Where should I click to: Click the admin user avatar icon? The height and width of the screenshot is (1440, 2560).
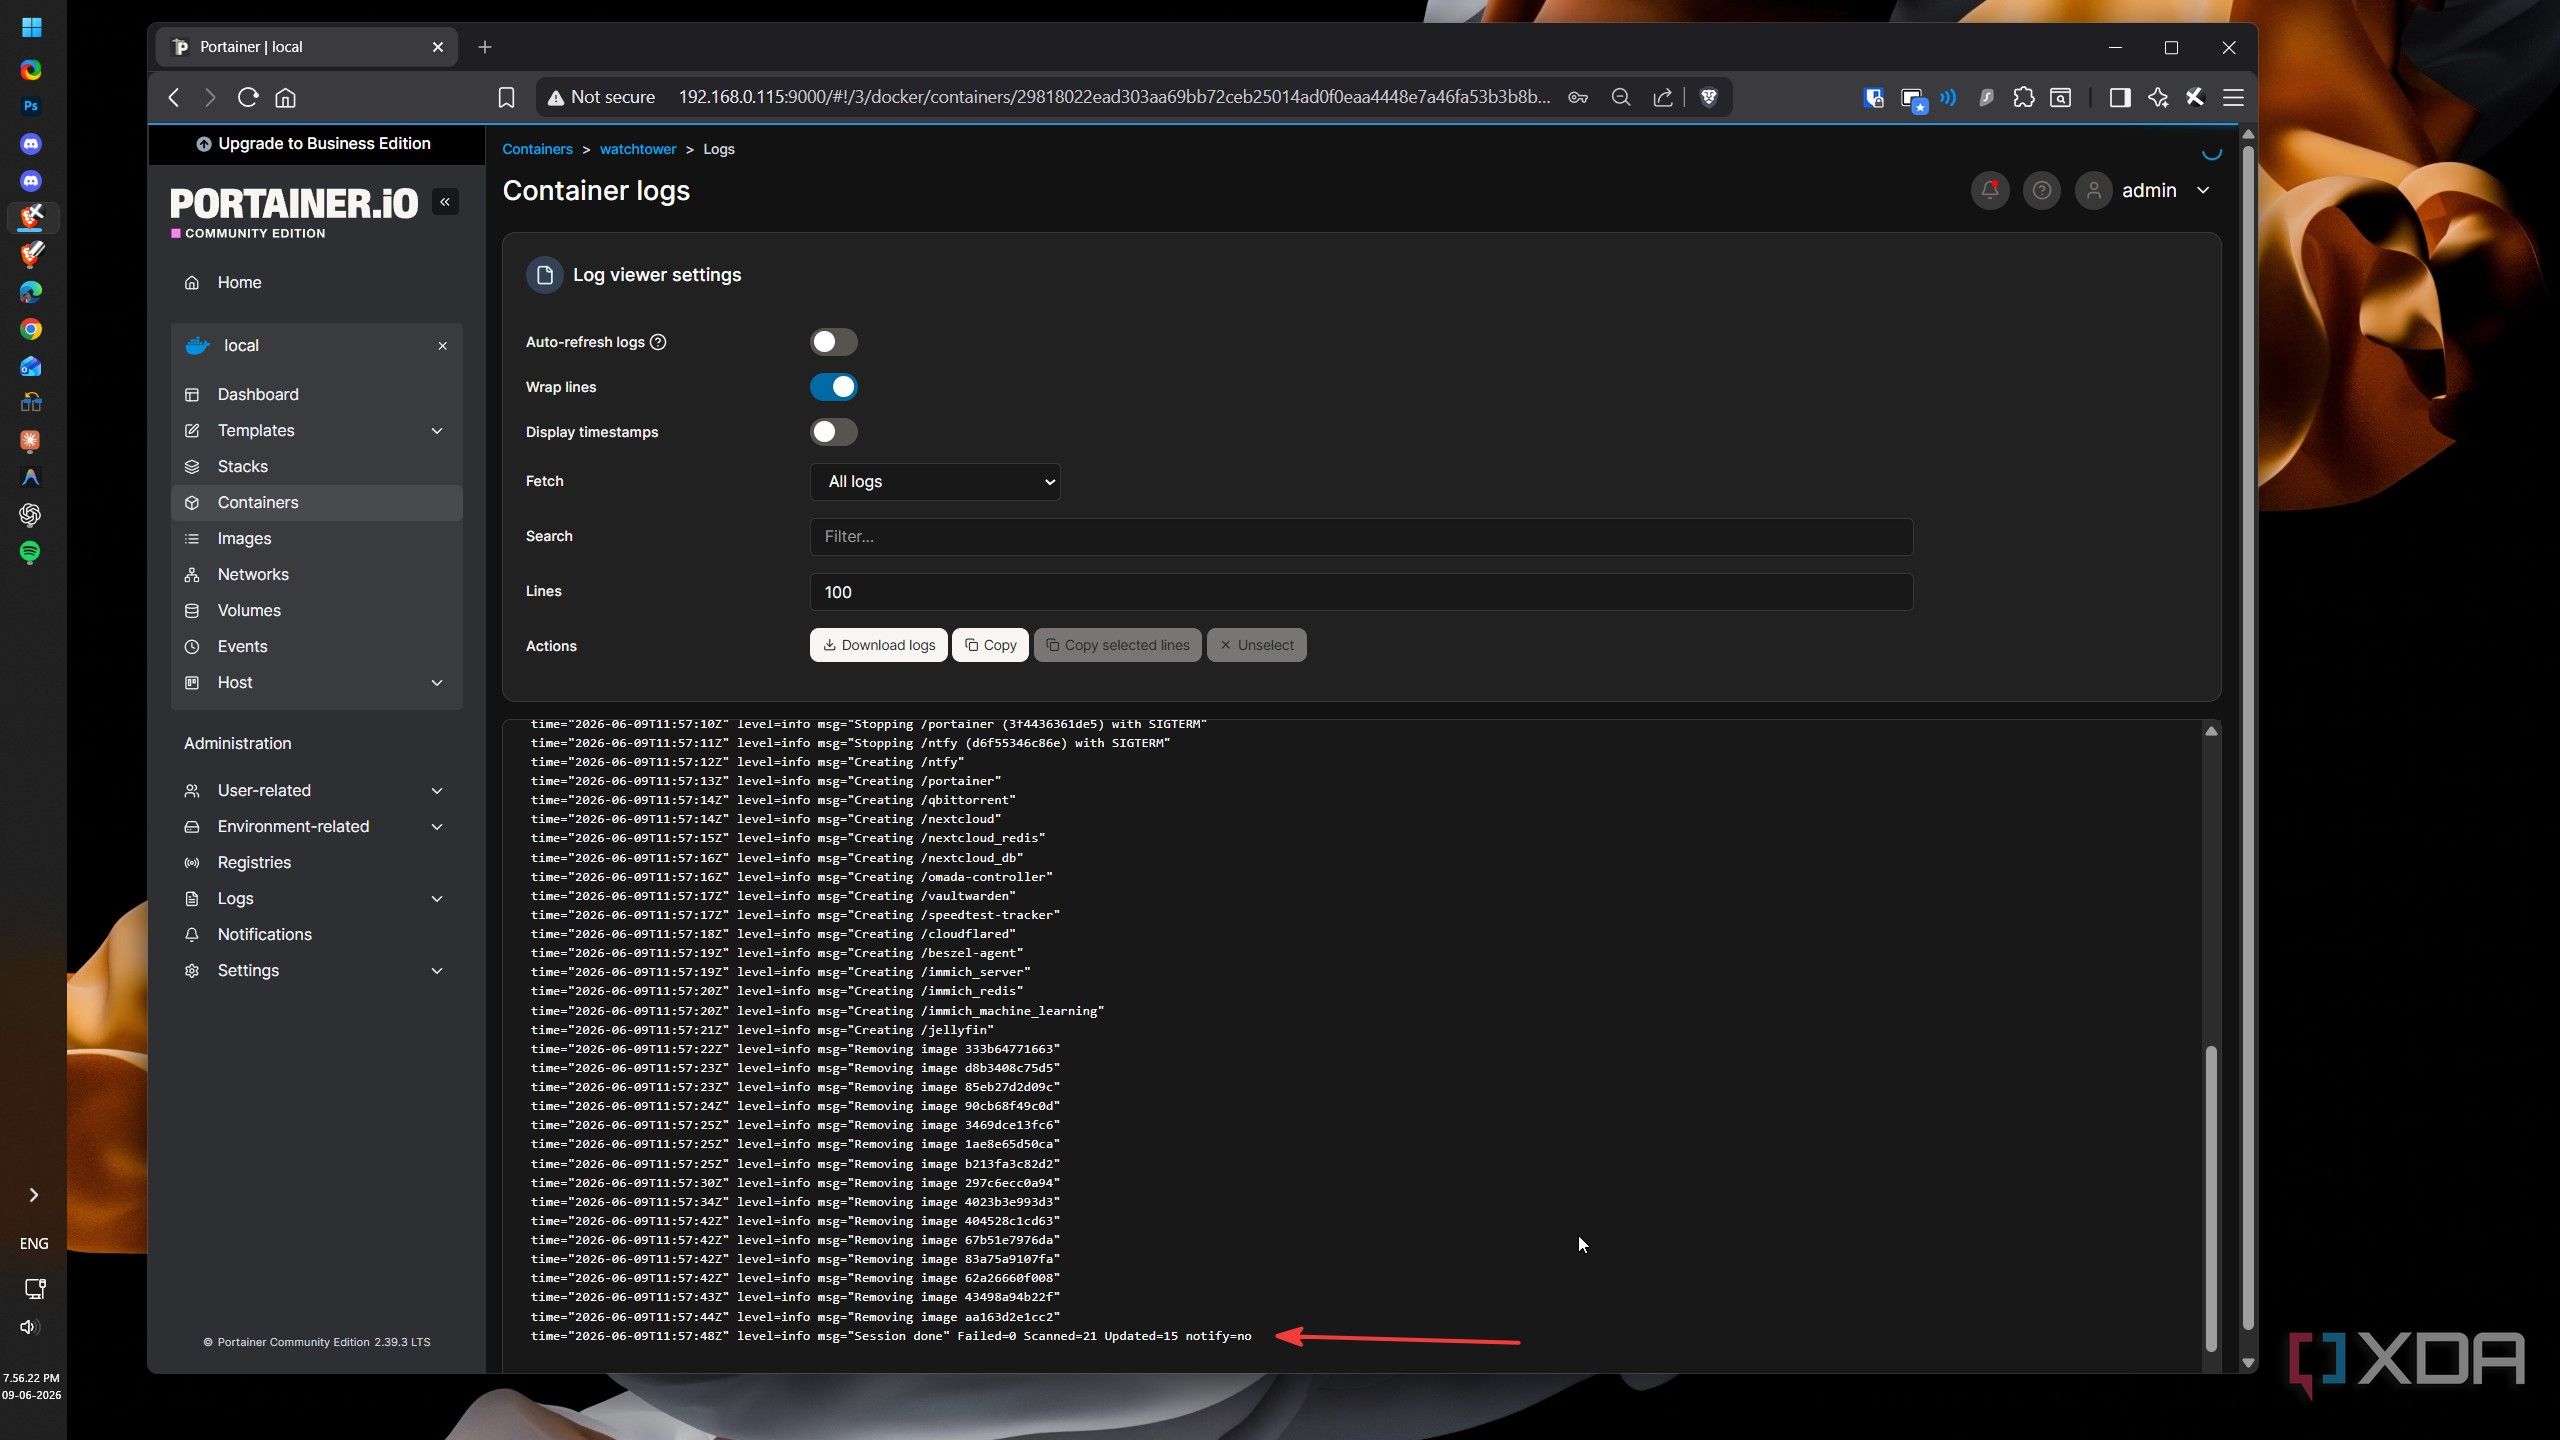click(x=2093, y=190)
